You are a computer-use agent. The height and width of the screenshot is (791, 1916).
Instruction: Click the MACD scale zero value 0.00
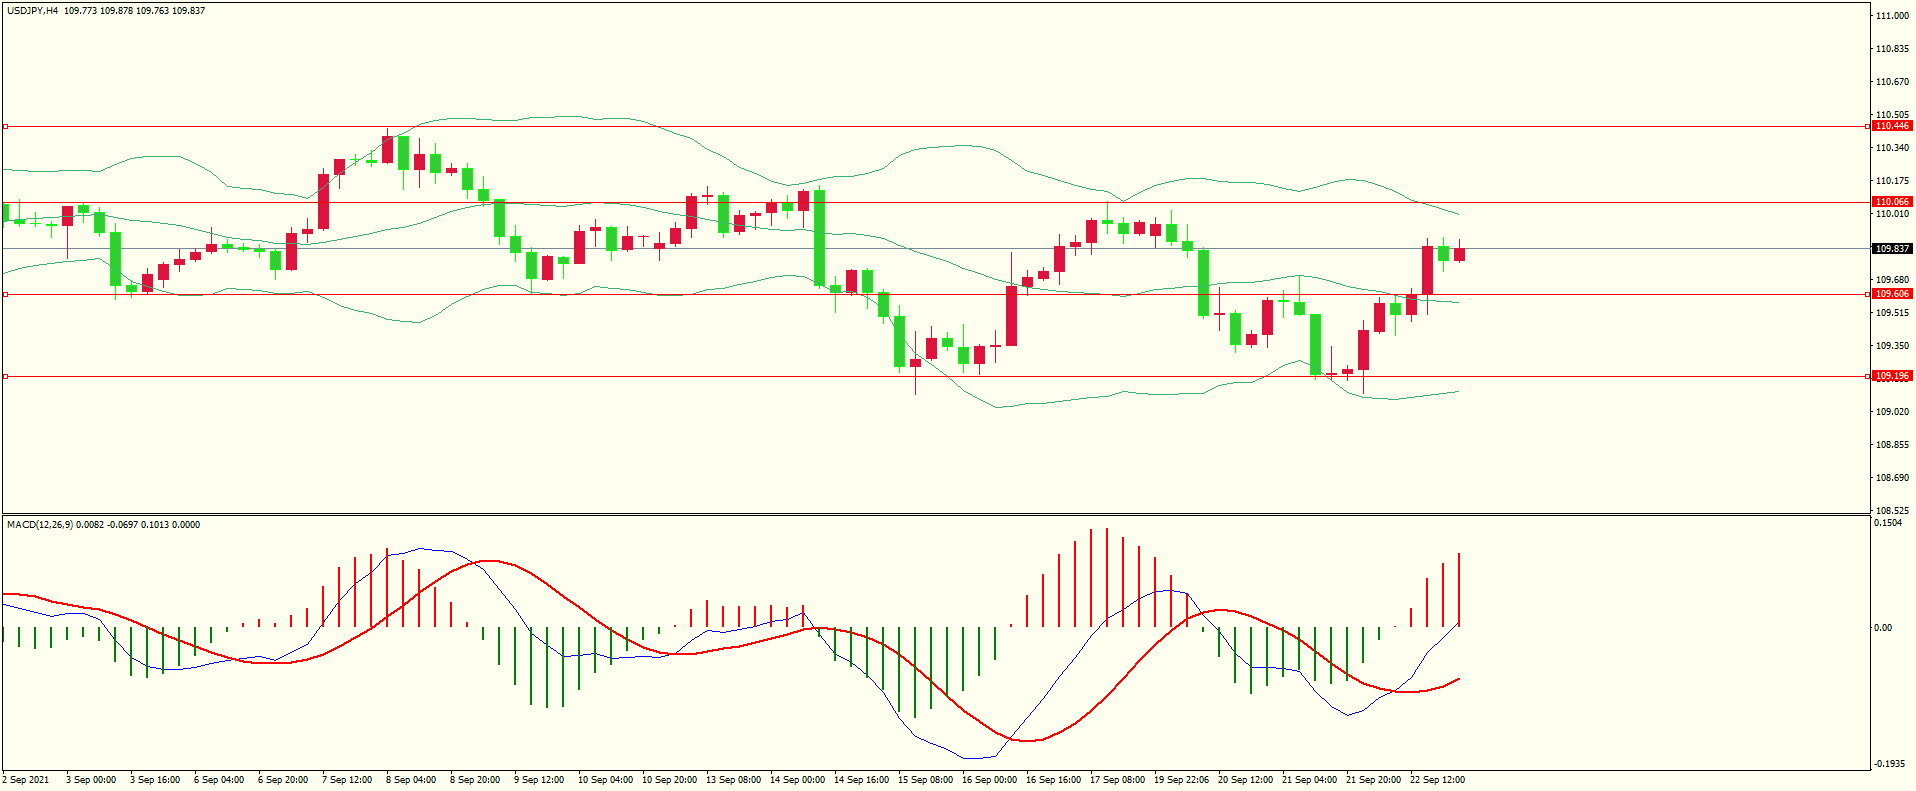click(x=1883, y=628)
